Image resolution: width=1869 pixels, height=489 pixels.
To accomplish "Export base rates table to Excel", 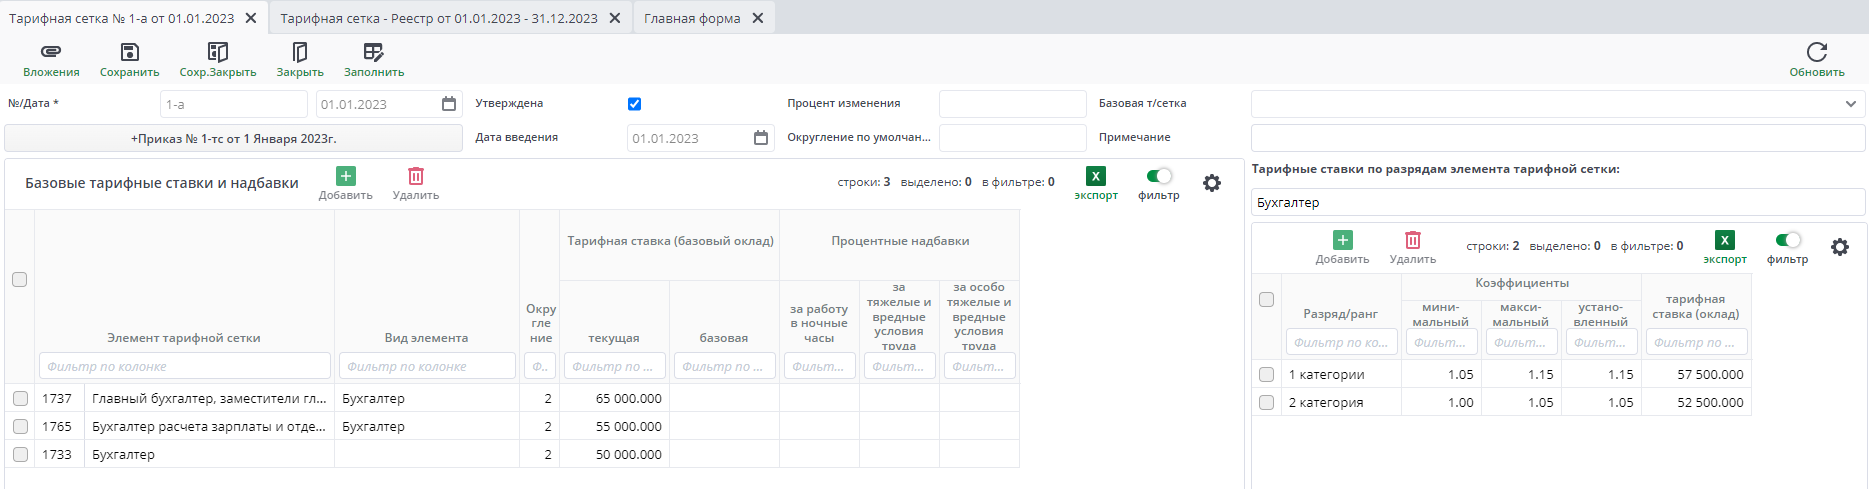I will [1096, 176].
